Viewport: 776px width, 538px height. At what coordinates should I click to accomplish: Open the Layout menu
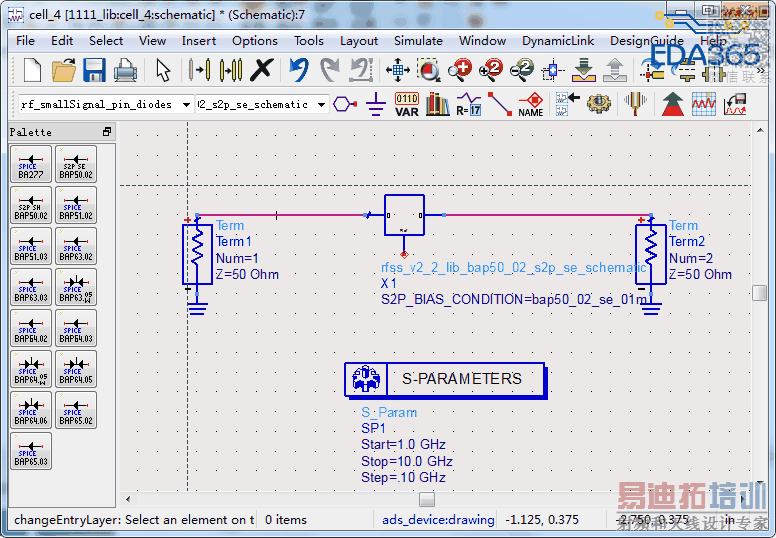pyautogui.click(x=359, y=41)
